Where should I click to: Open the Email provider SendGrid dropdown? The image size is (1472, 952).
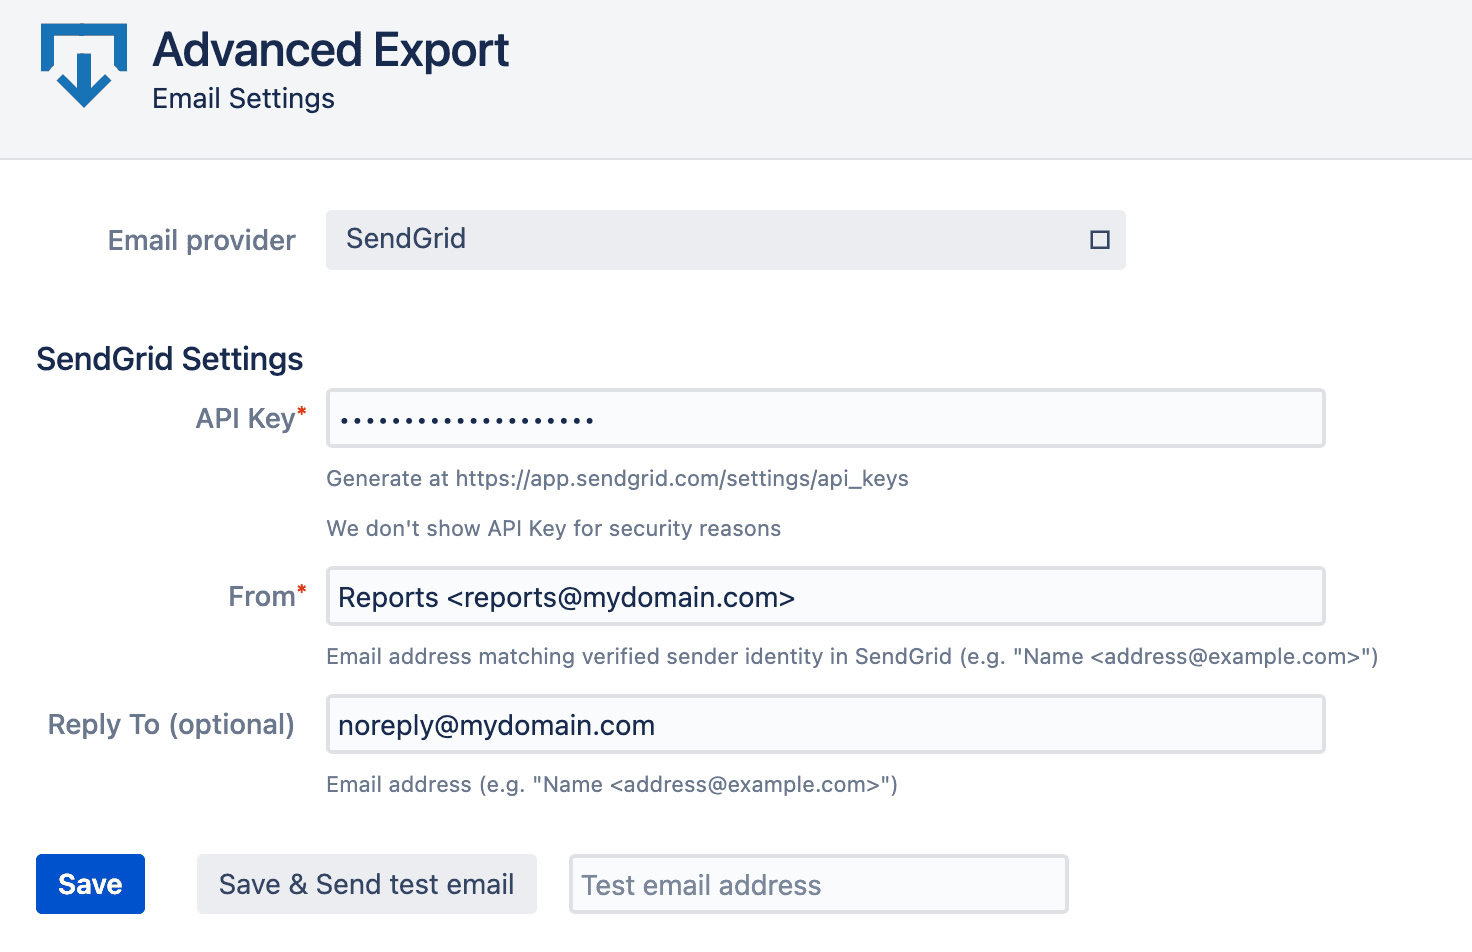pyautogui.click(x=726, y=240)
